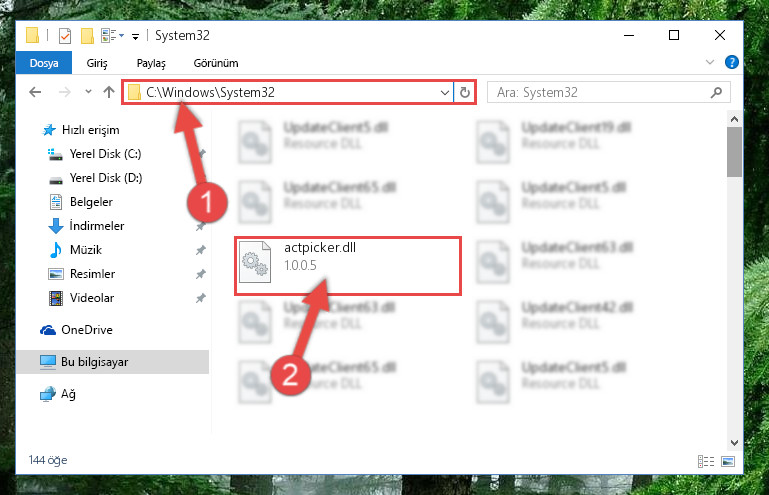Refresh the System32 folder view
This screenshot has width=769, height=495.
(464, 92)
